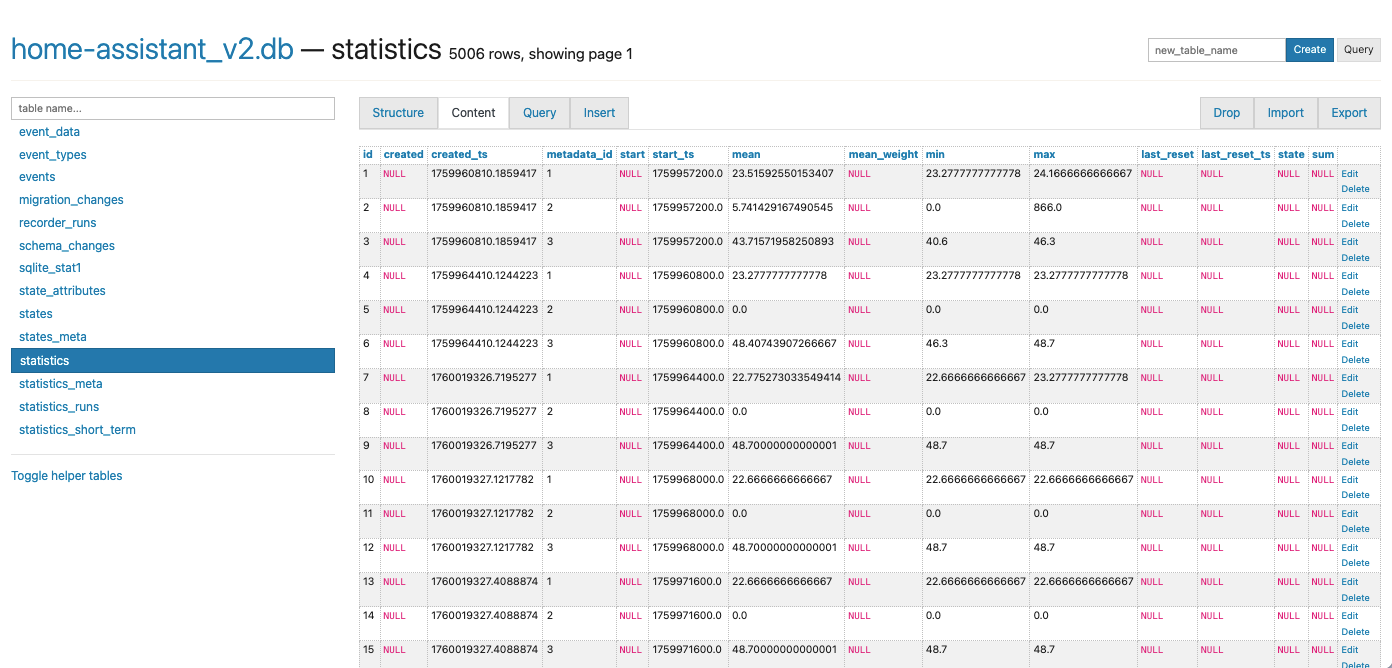Open the Query button beside Create
Screen dimensions: 1392x668
1358,50
